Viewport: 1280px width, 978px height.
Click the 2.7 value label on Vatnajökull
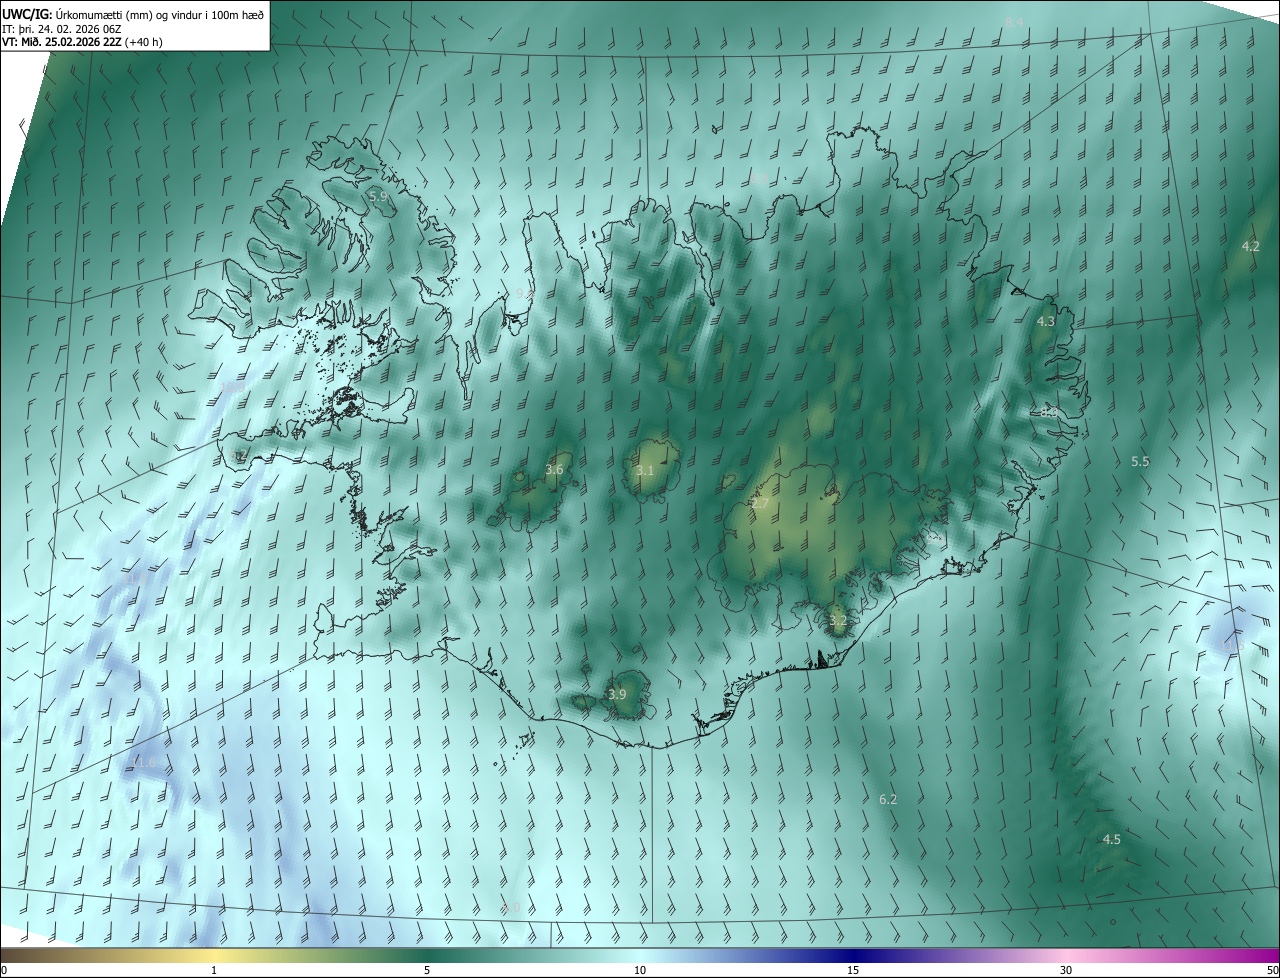pyautogui.click(x=760, y=503)
